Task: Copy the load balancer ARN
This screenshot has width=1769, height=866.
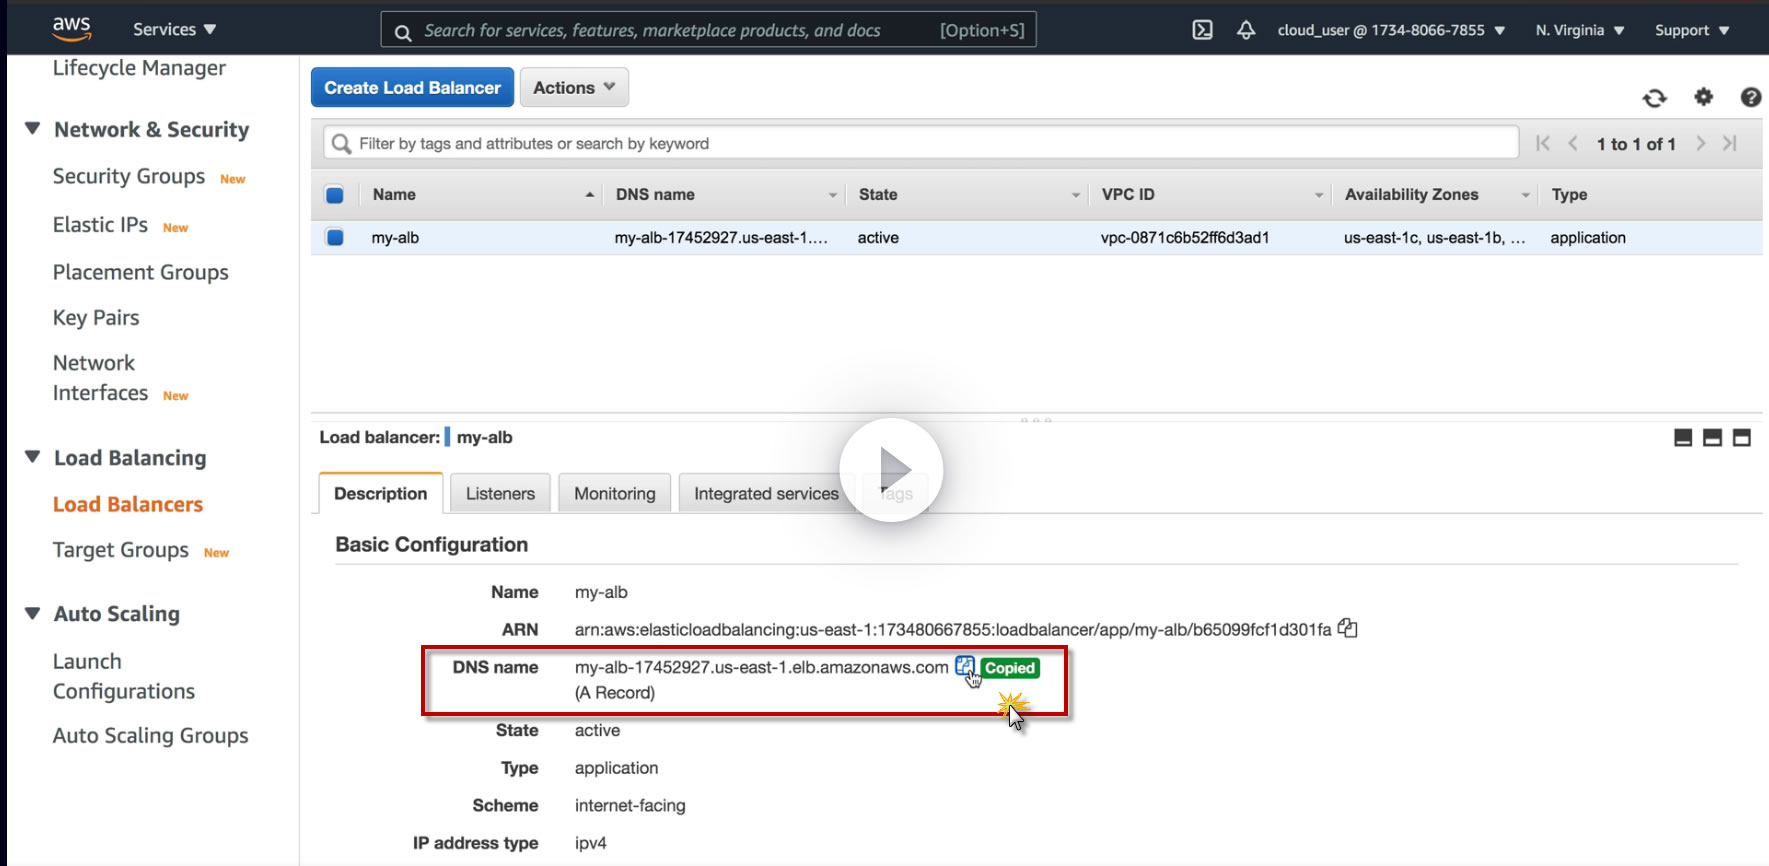Action: 1348,629
